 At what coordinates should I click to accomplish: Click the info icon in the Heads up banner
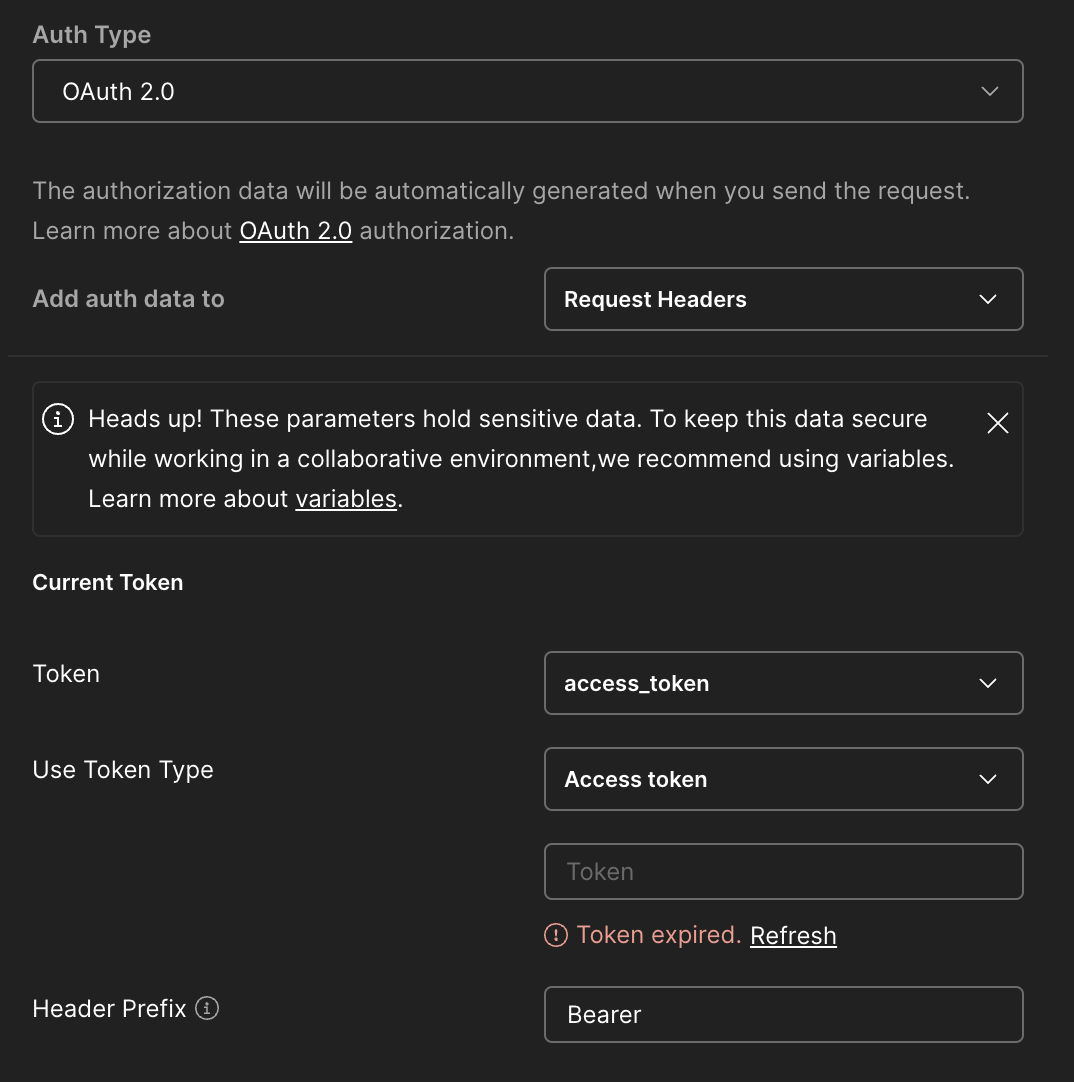pyautogui.click(x=58, y=419)
